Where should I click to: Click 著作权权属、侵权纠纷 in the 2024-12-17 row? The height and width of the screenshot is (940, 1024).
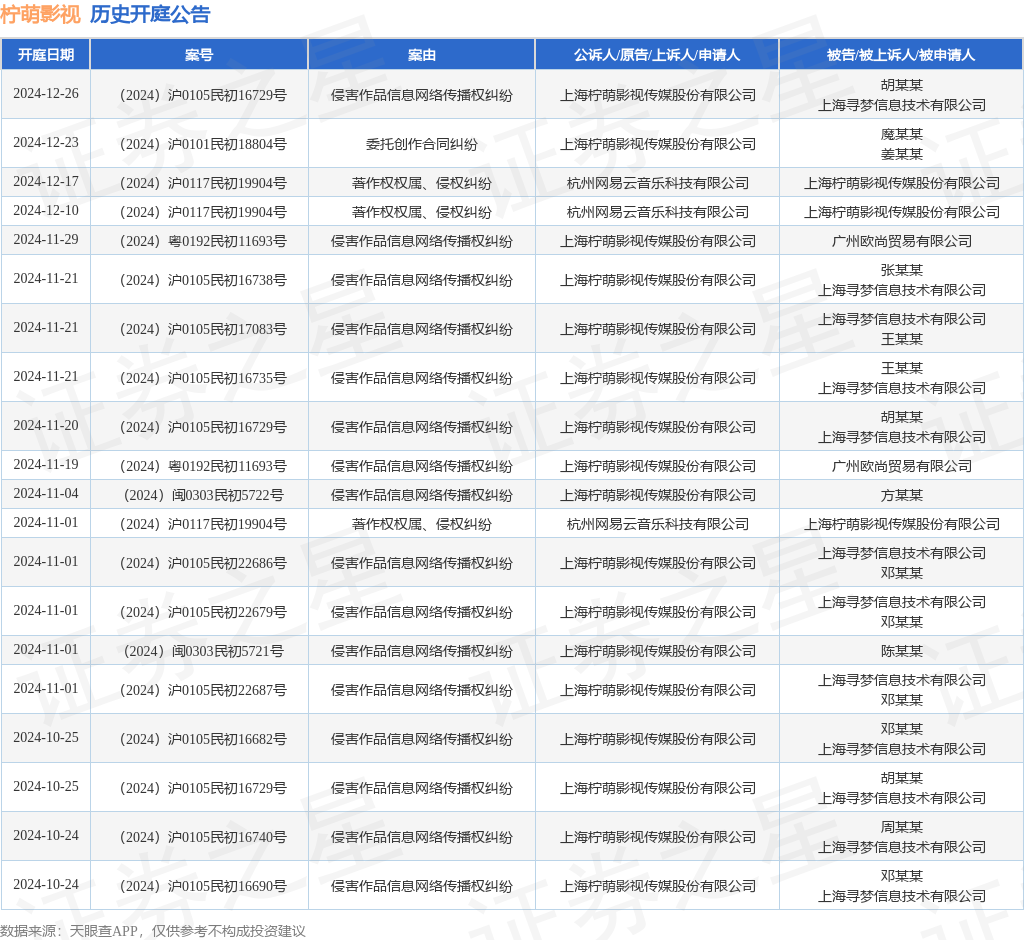coord(422,184)
